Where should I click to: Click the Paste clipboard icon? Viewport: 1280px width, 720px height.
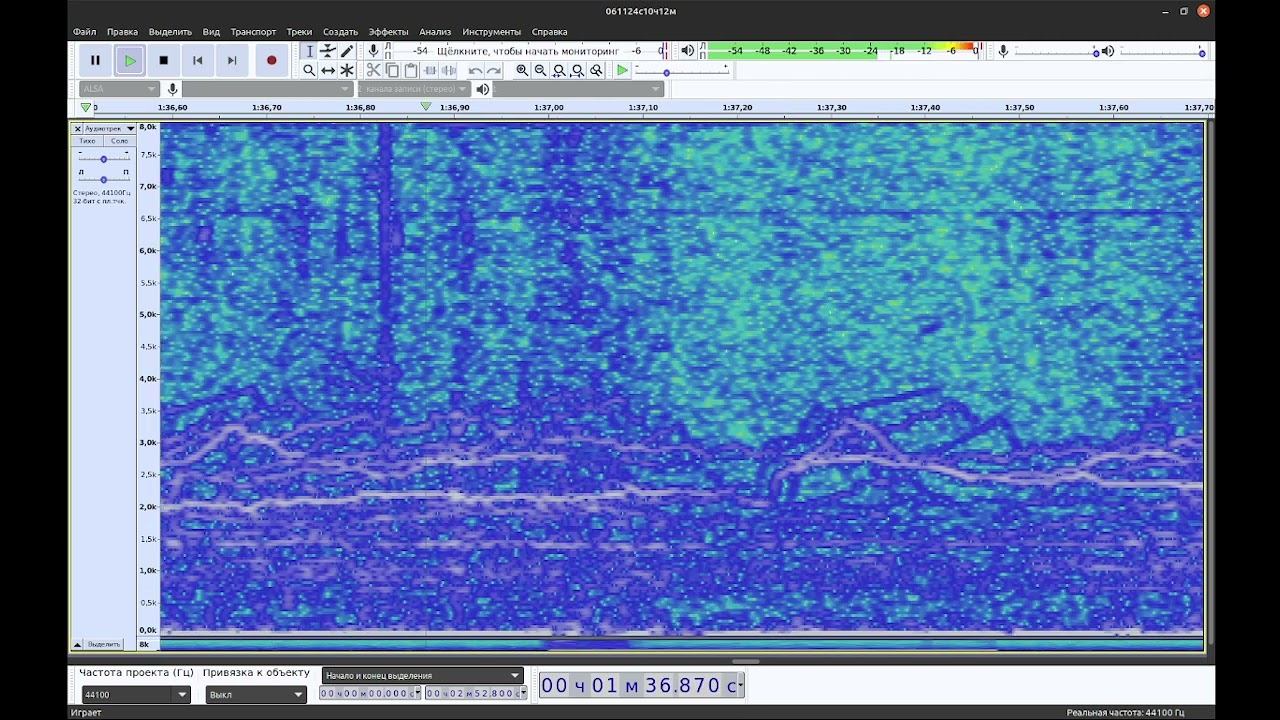click(x=411, y=70)
